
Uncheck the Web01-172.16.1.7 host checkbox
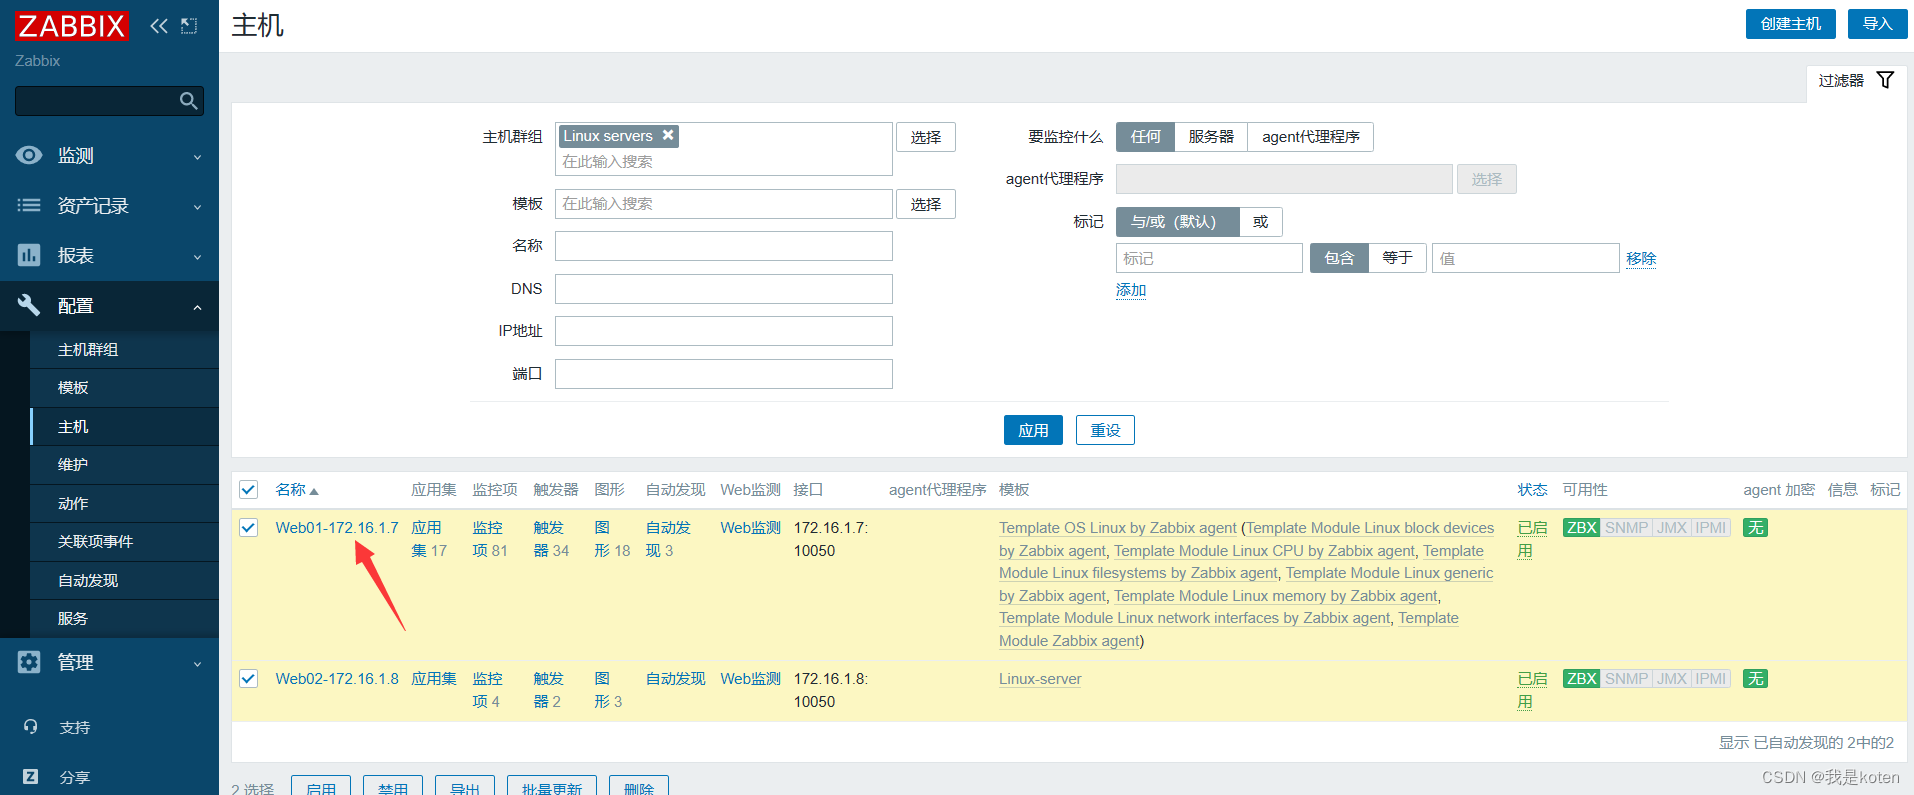[249, 528]
